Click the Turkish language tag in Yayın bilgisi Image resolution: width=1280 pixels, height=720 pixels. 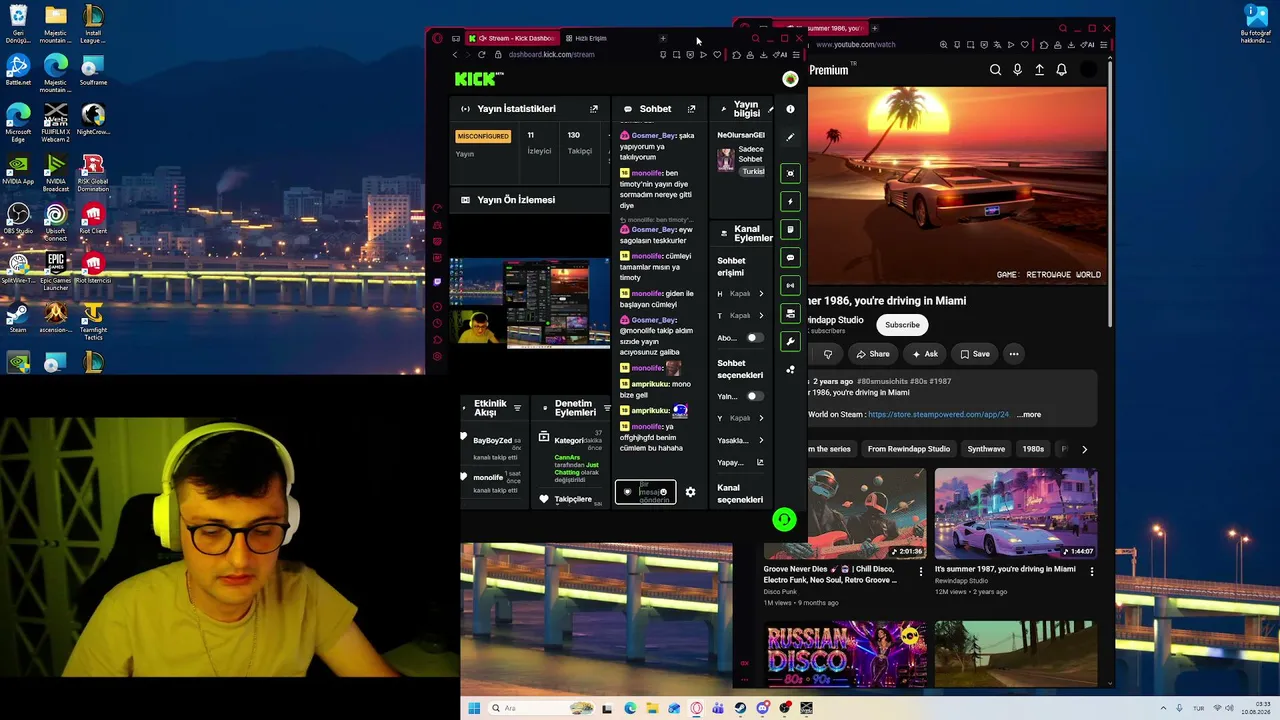click(752, 172)
